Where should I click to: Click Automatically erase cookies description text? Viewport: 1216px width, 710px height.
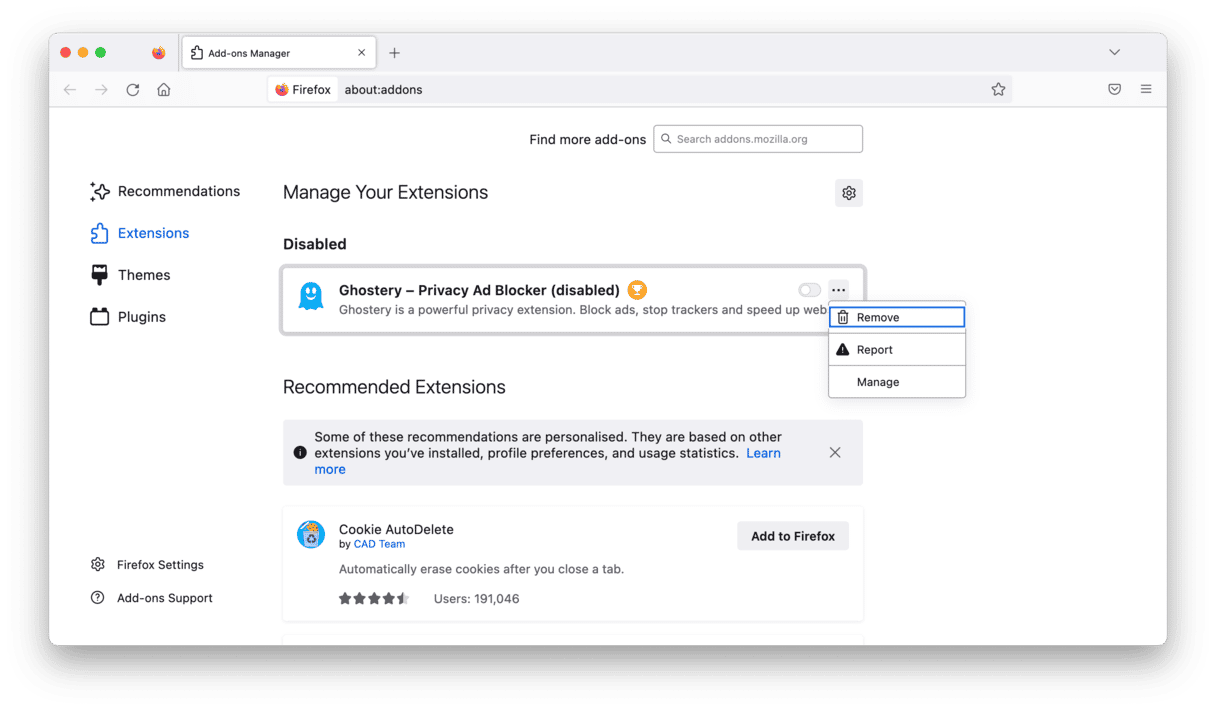click(481, 569)
